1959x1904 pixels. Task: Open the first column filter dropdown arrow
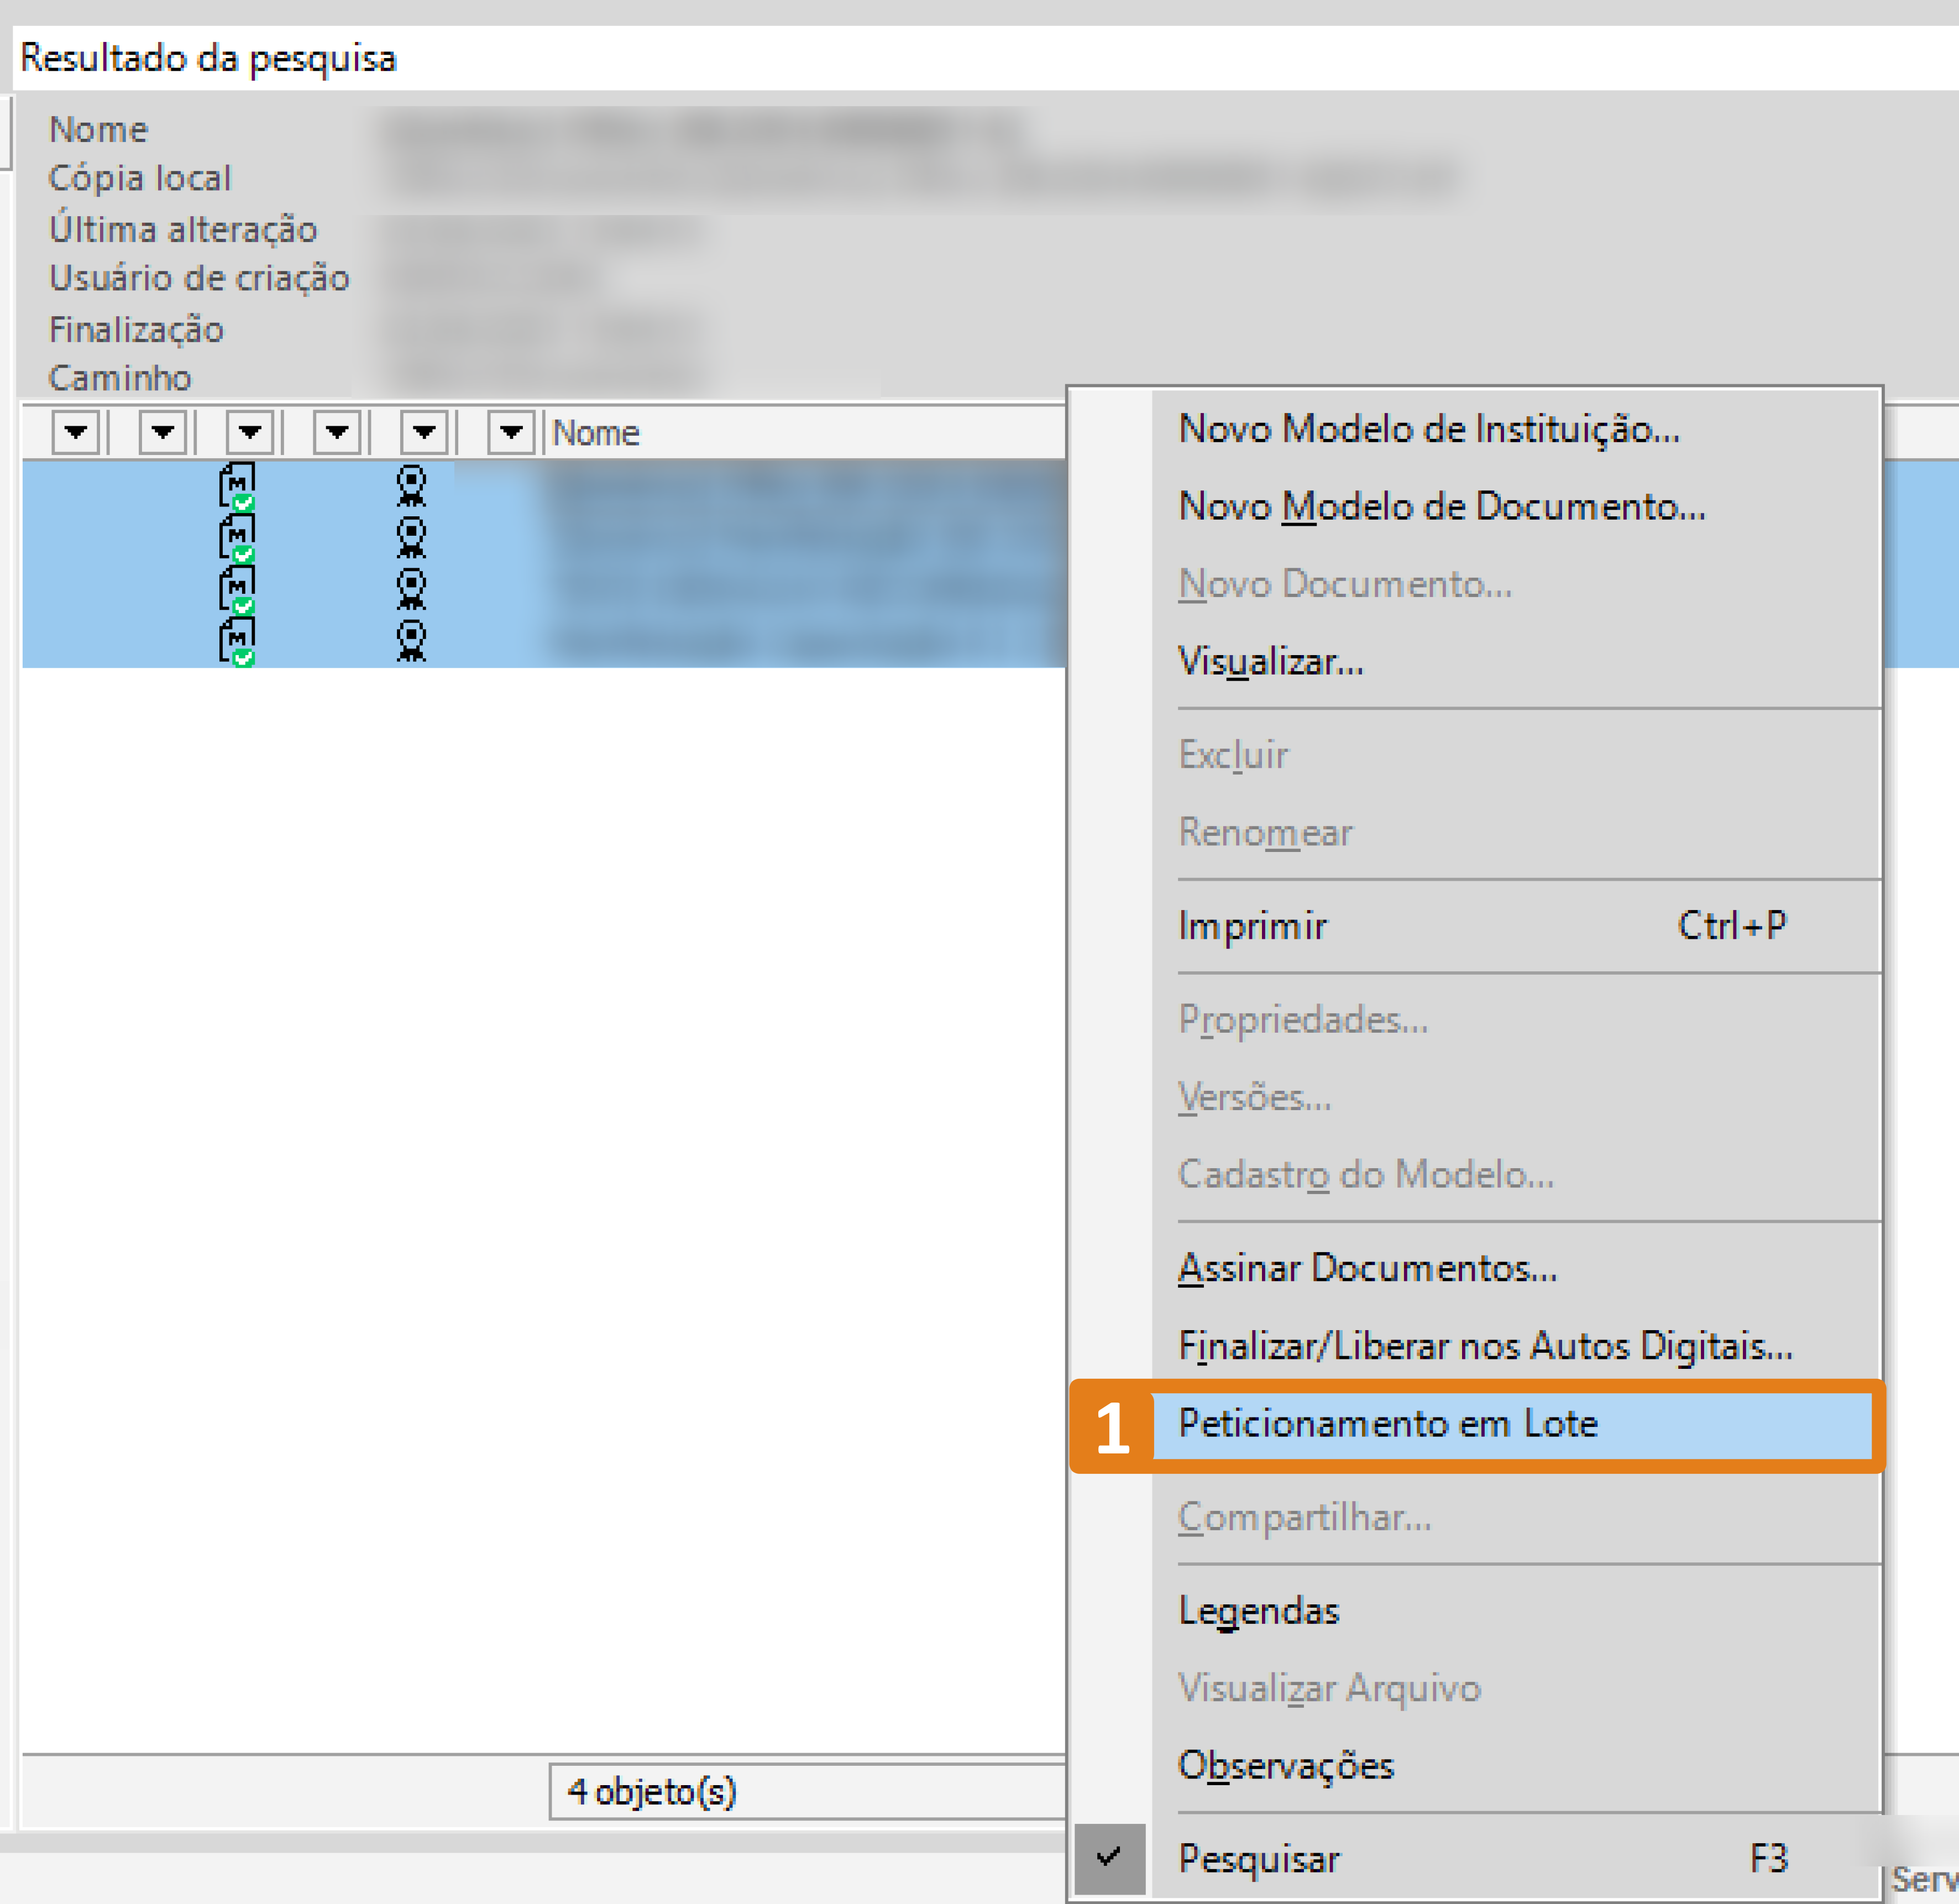[x=76, y=433]
